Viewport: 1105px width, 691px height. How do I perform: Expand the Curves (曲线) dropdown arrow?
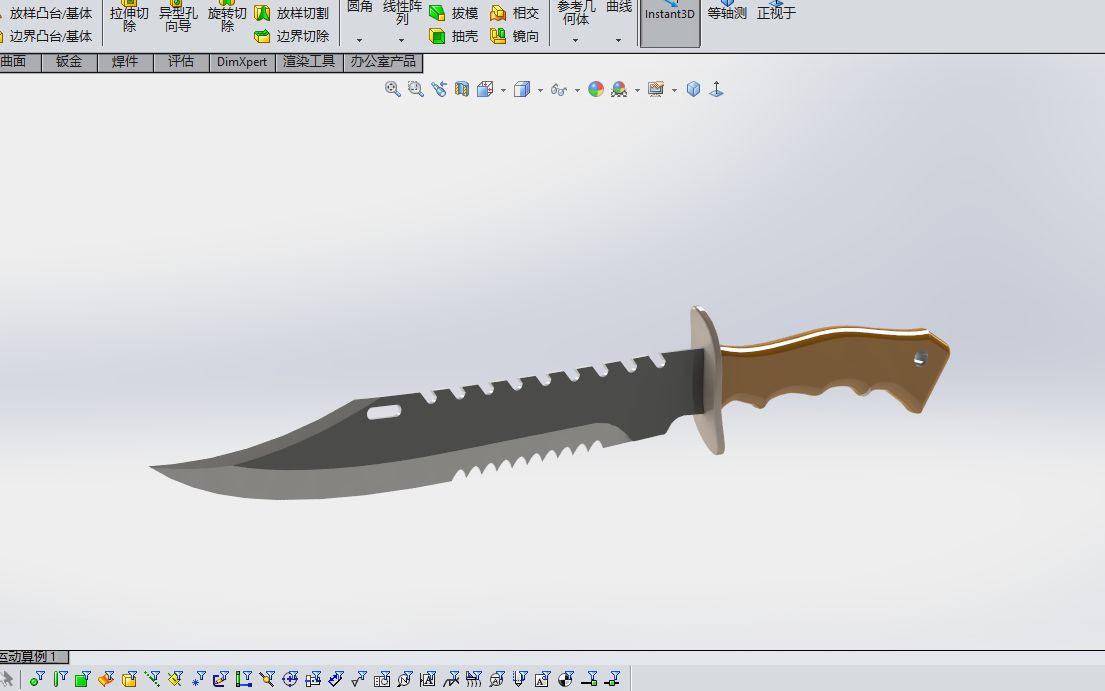coord(619,40)
